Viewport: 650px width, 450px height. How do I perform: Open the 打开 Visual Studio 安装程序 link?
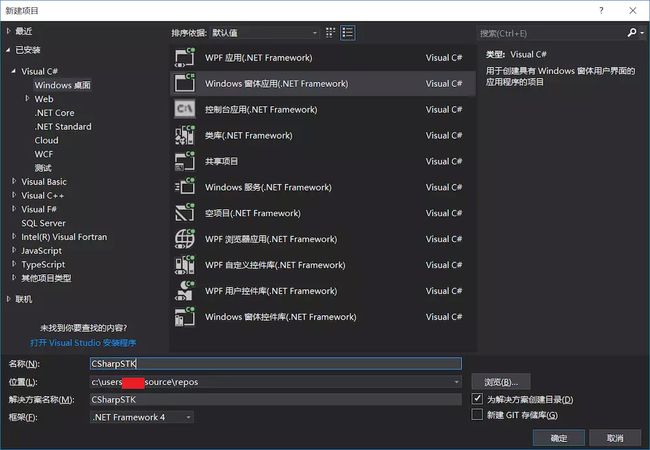click(x=83, y=343)
